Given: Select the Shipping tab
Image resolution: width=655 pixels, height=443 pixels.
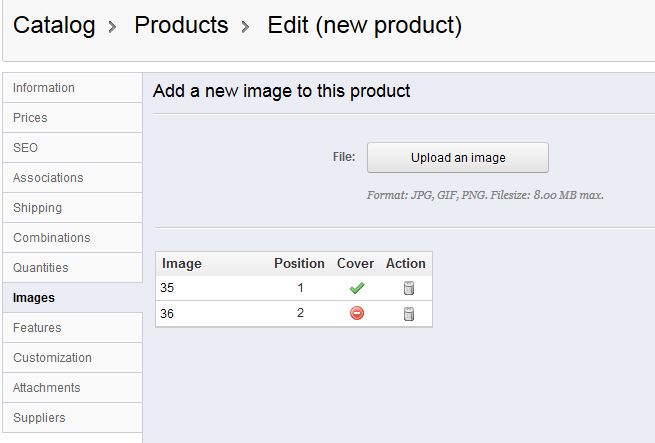Looking at the screenshot, I should (x=37, y=208).
